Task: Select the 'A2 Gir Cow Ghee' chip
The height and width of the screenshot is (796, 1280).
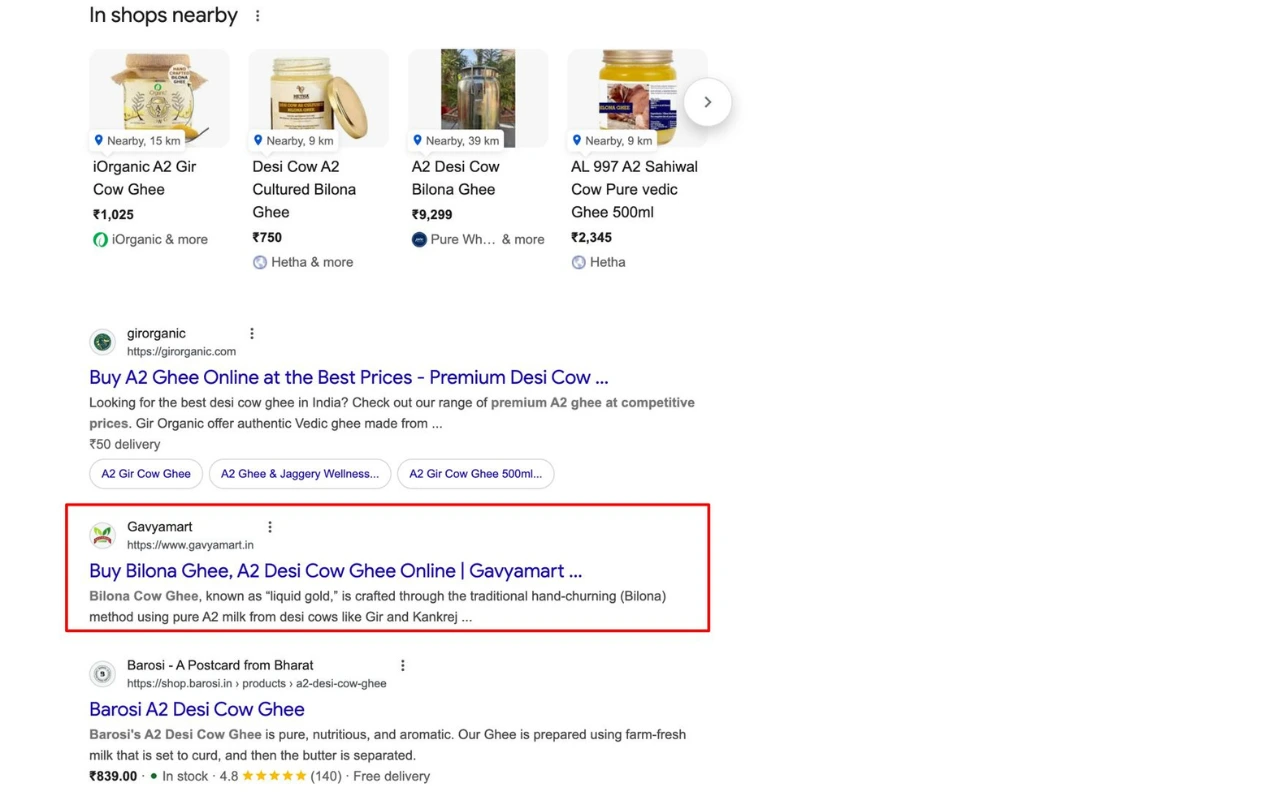Action: click(x=146, y=474)
